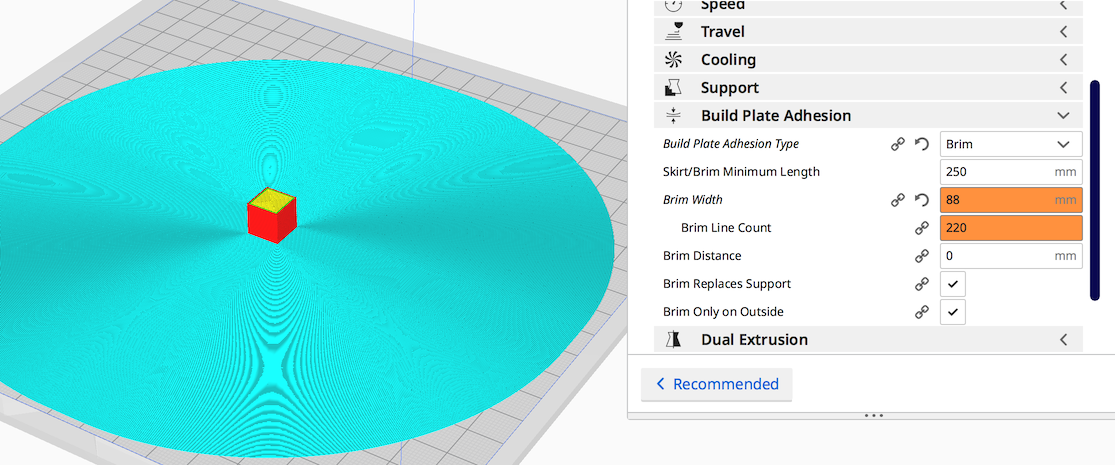This screenshot has height=465, width=1115.
Task: Expand the Speed settings category
Action: pos(868,6)
